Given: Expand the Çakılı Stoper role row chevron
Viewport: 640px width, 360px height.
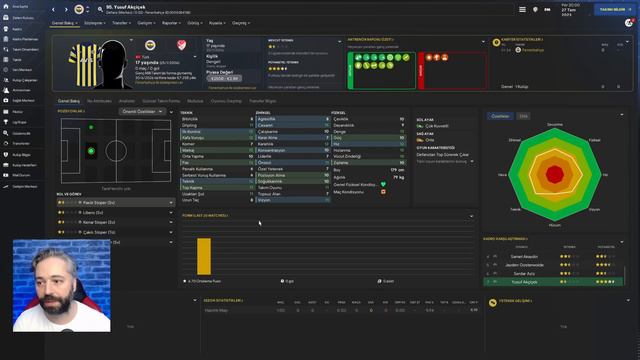Looking at the screenshot, I should click(171, 232).
